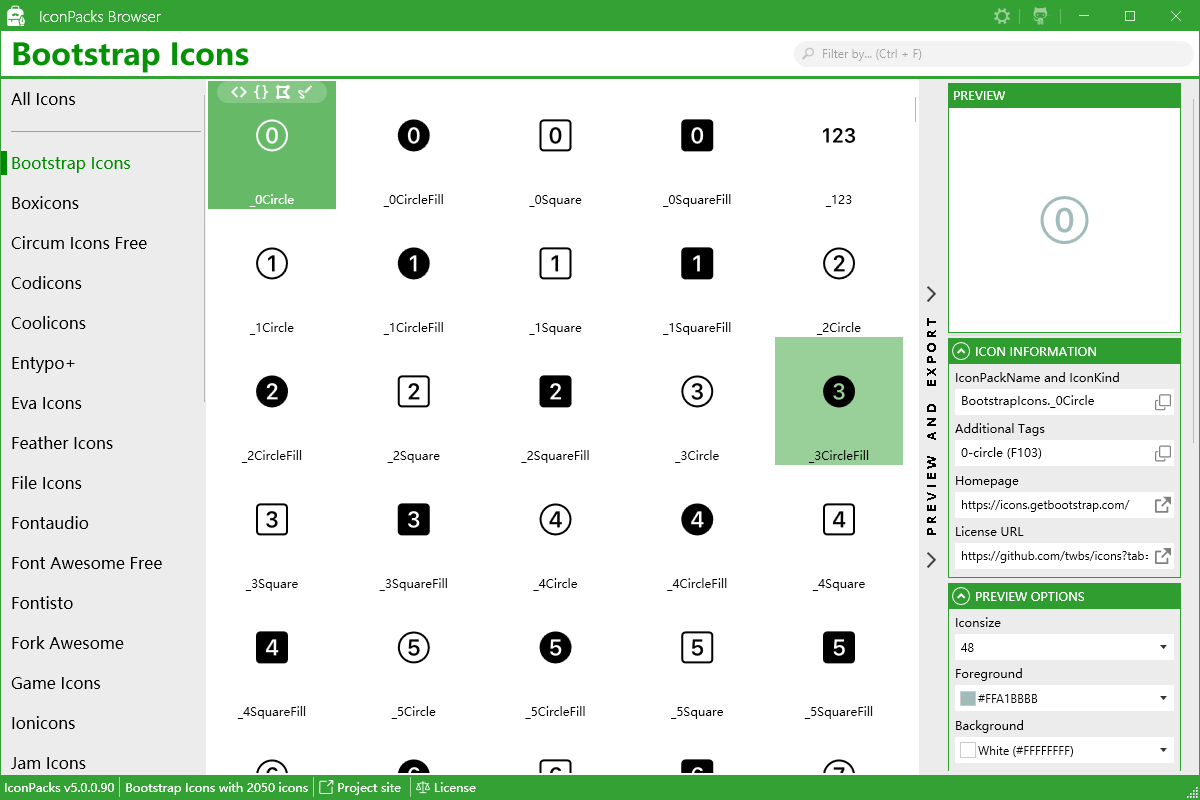Viewport: 1200px width, 800px height.
Task: Select the _1Square icon
Action: pos(555,273)
